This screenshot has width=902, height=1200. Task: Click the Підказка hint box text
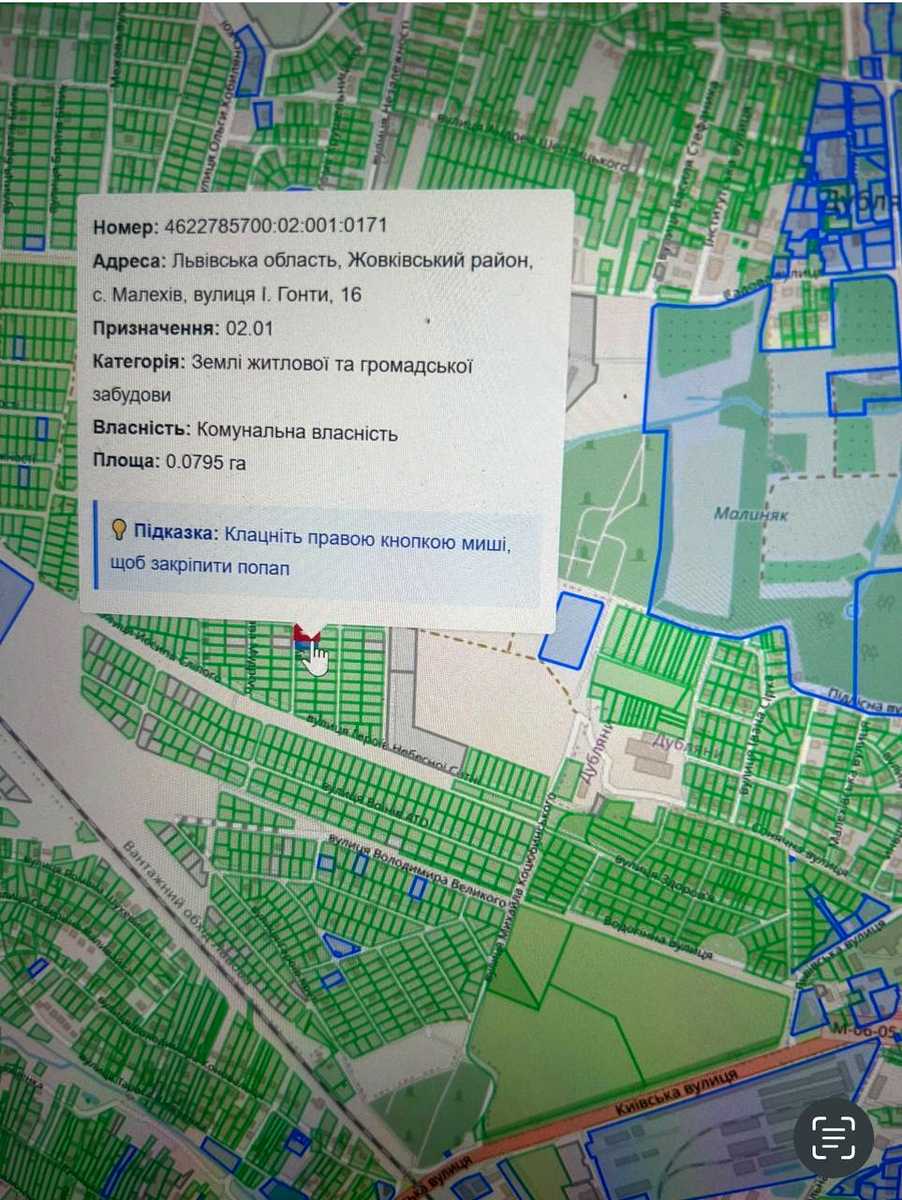312,549
